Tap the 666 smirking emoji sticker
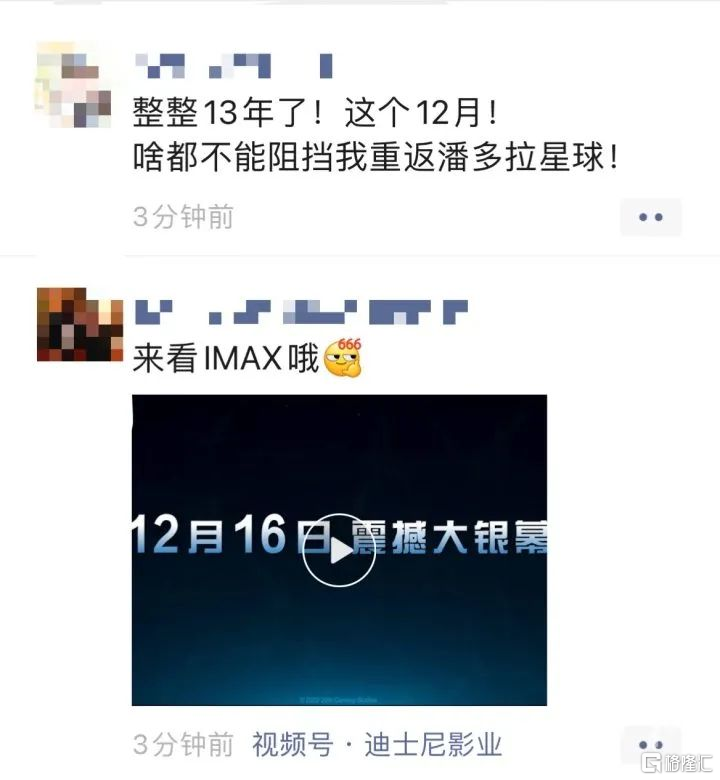 click(x=343, y=358)
